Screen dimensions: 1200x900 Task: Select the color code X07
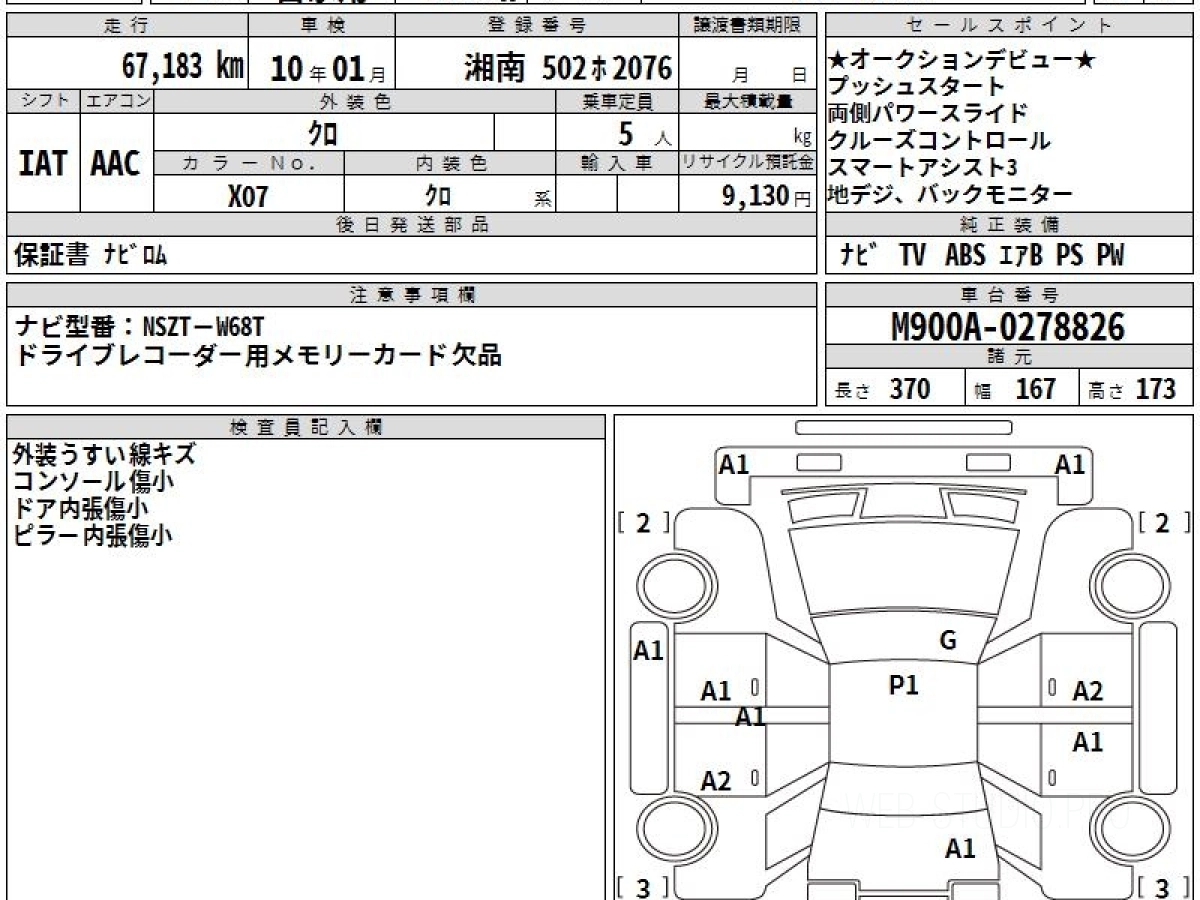pyautogui.click(x=248, y=195)
